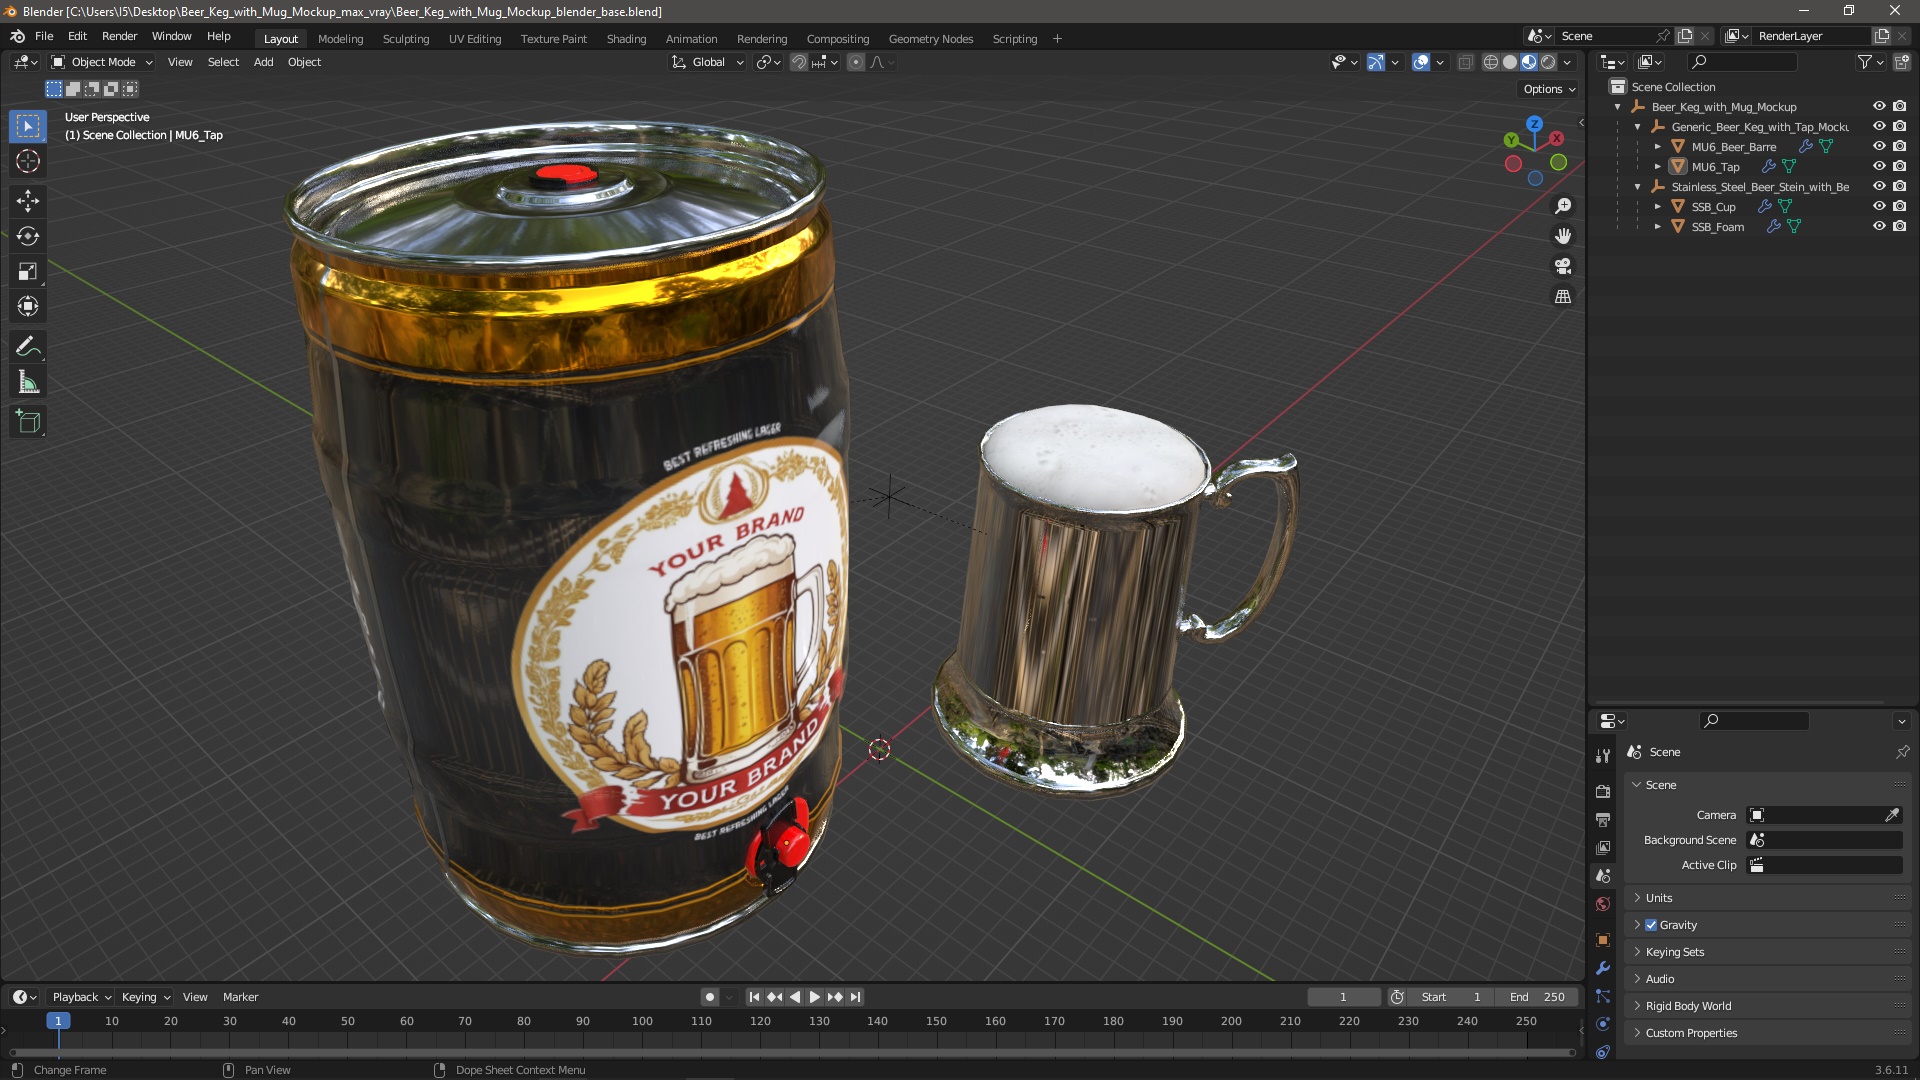Activate the Annotate pencil tool

click(28, 347)
